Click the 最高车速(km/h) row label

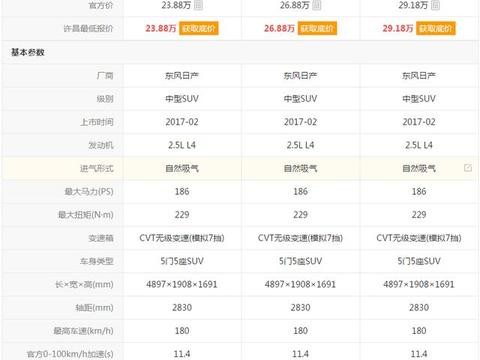point(83,331)
